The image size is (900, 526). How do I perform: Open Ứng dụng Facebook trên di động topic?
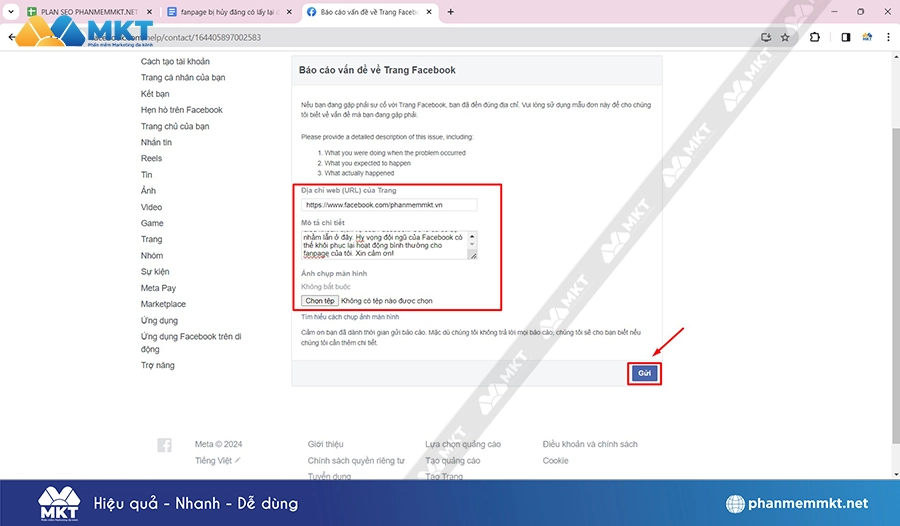[x=191, y=343]
